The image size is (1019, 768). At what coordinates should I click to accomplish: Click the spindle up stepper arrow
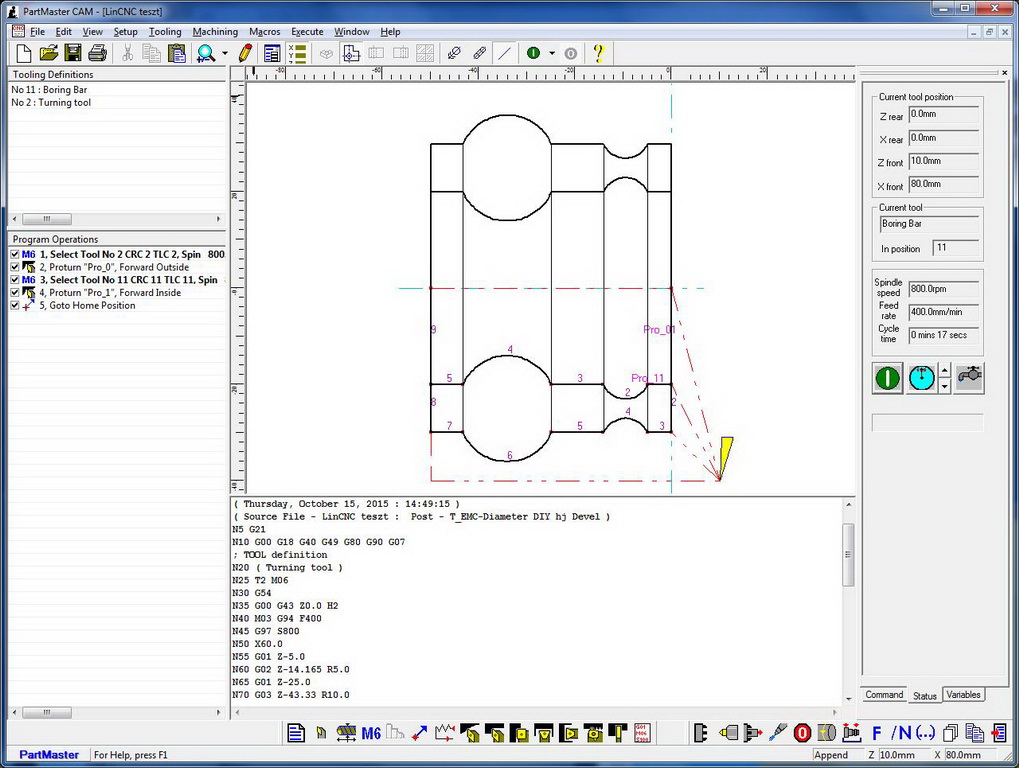point(946,371)
